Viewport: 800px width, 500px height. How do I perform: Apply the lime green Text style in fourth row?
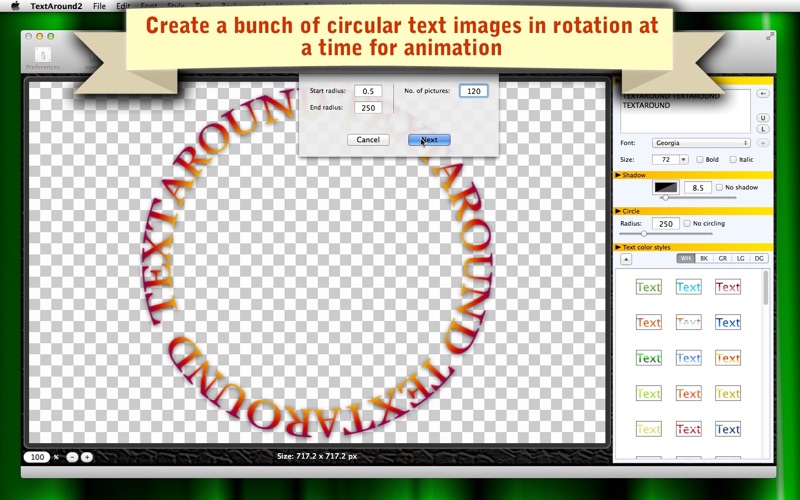tap(648, 393)
